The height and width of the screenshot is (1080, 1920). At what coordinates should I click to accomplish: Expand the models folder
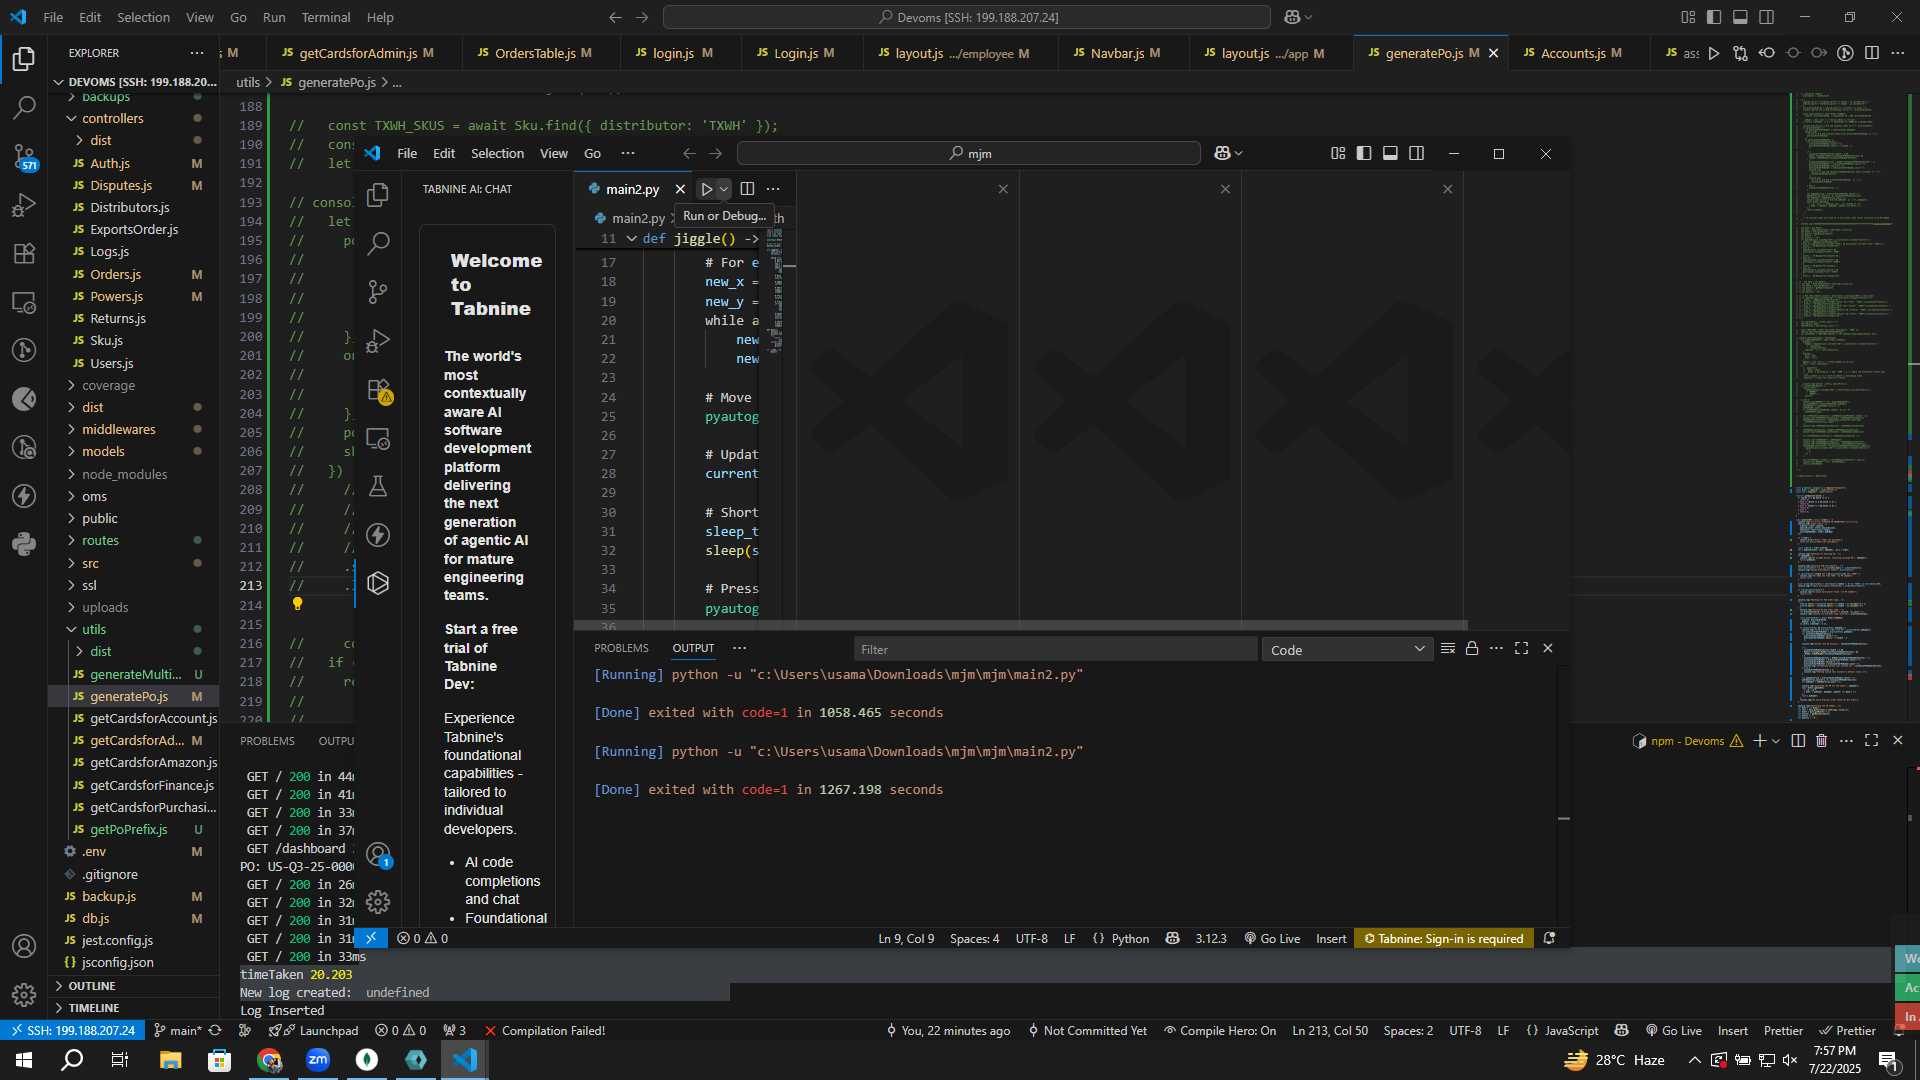click(x=103, y=451)
